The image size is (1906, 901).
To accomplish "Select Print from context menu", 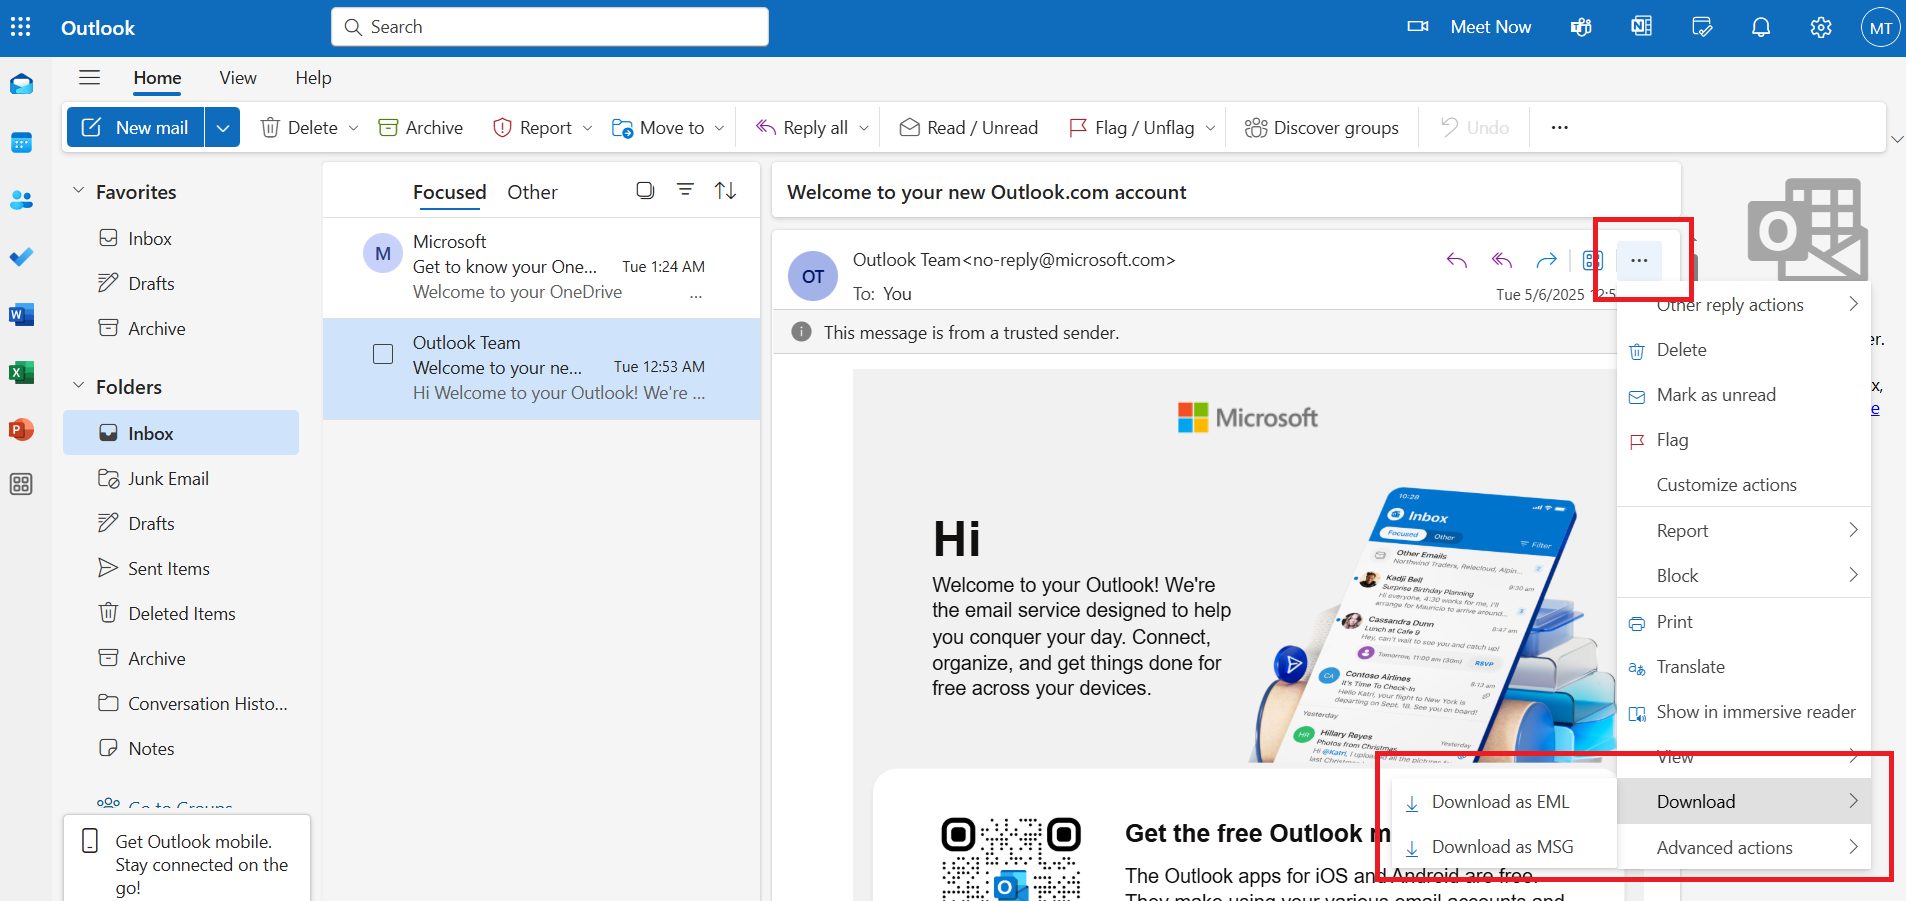I will (1744, 622).
